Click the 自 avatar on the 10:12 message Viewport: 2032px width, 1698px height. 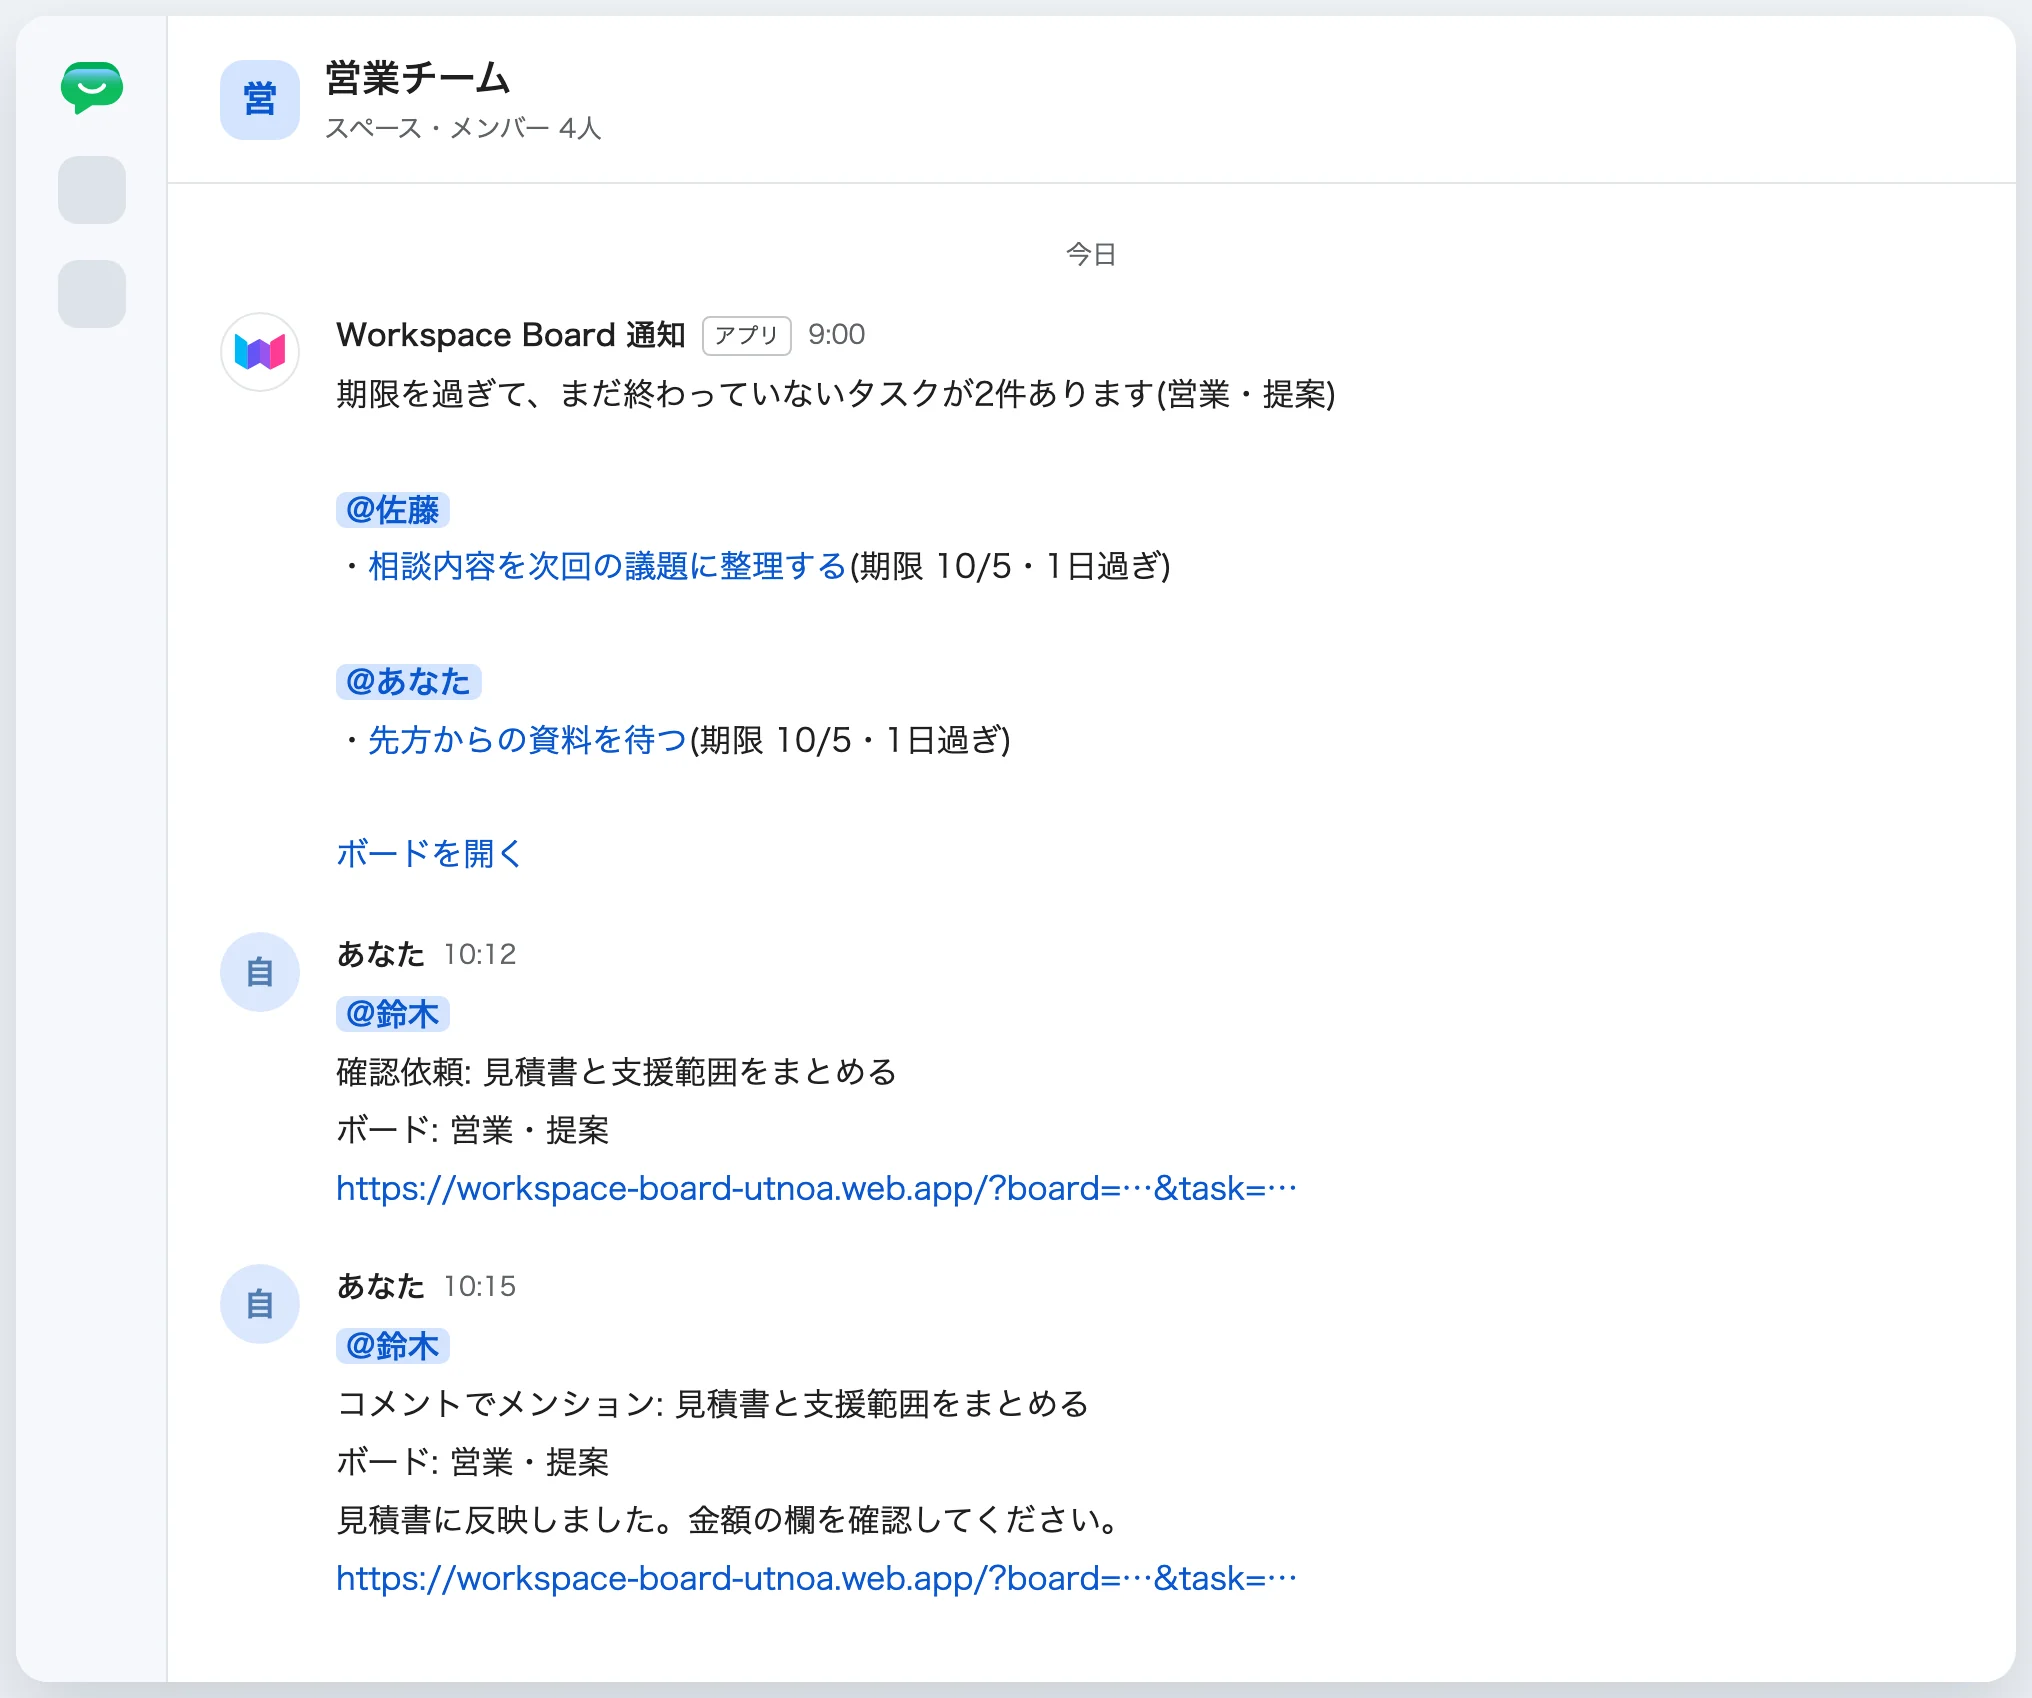point(260,972)
